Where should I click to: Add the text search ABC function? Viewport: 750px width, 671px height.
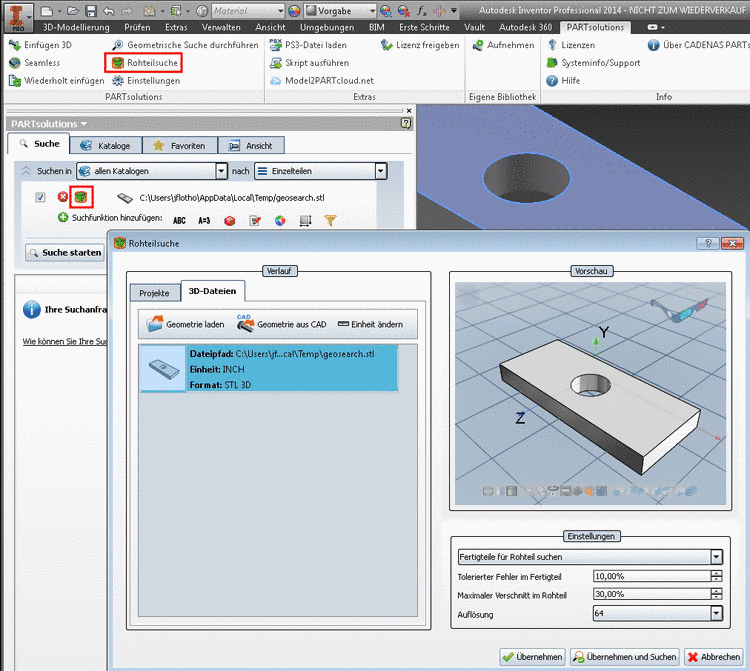180,219
